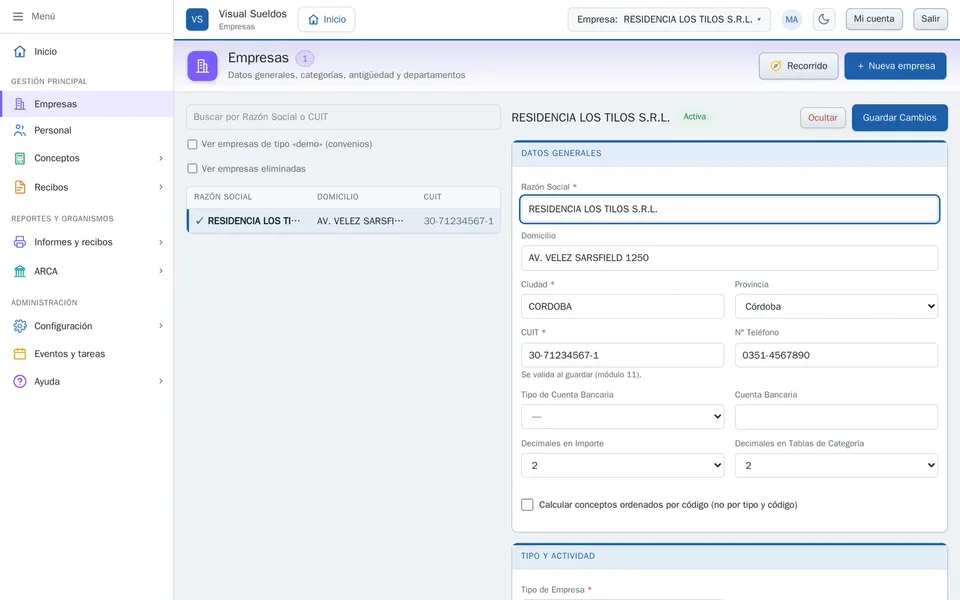Image resolution: width=960 pixels, height=600 pixels.
Task: Click the Guardar Cambios button
Action: [899, 118]
